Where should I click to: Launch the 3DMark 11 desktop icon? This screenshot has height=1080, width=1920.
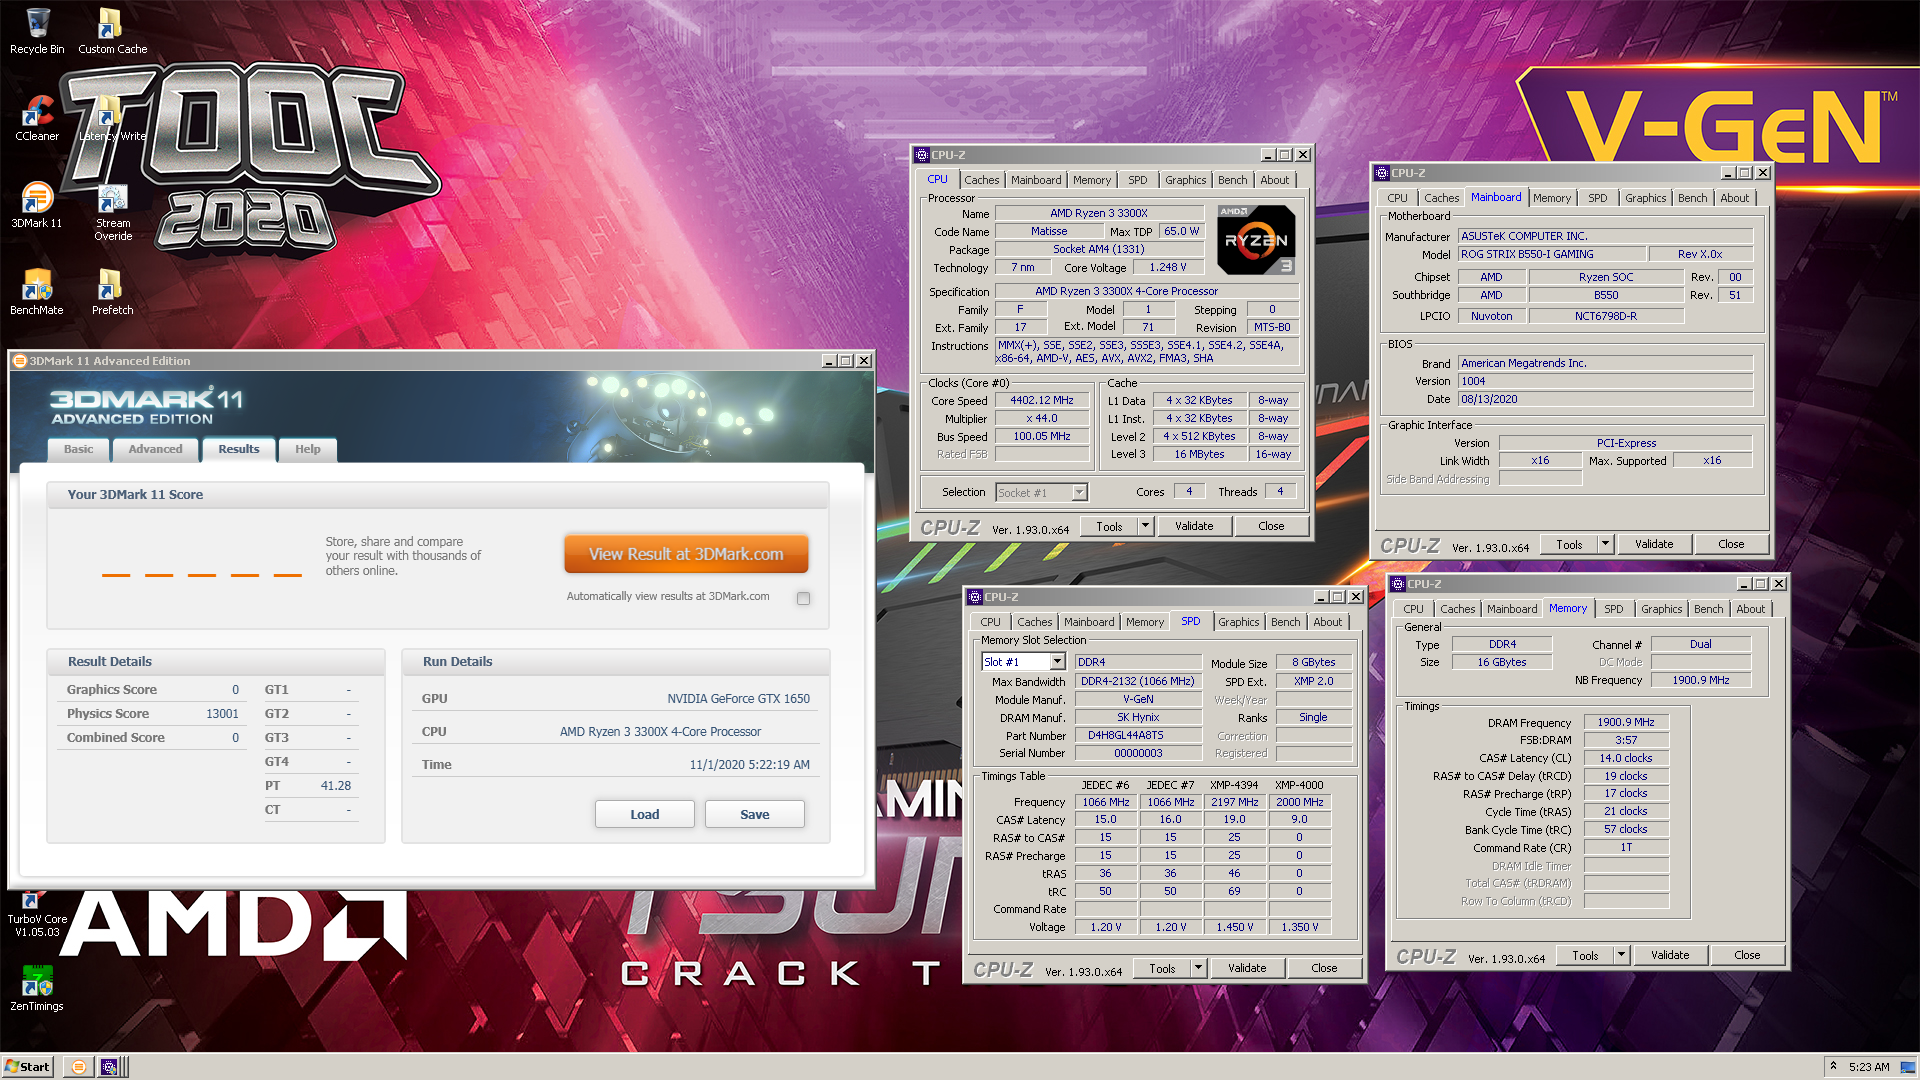click(37, 204)
